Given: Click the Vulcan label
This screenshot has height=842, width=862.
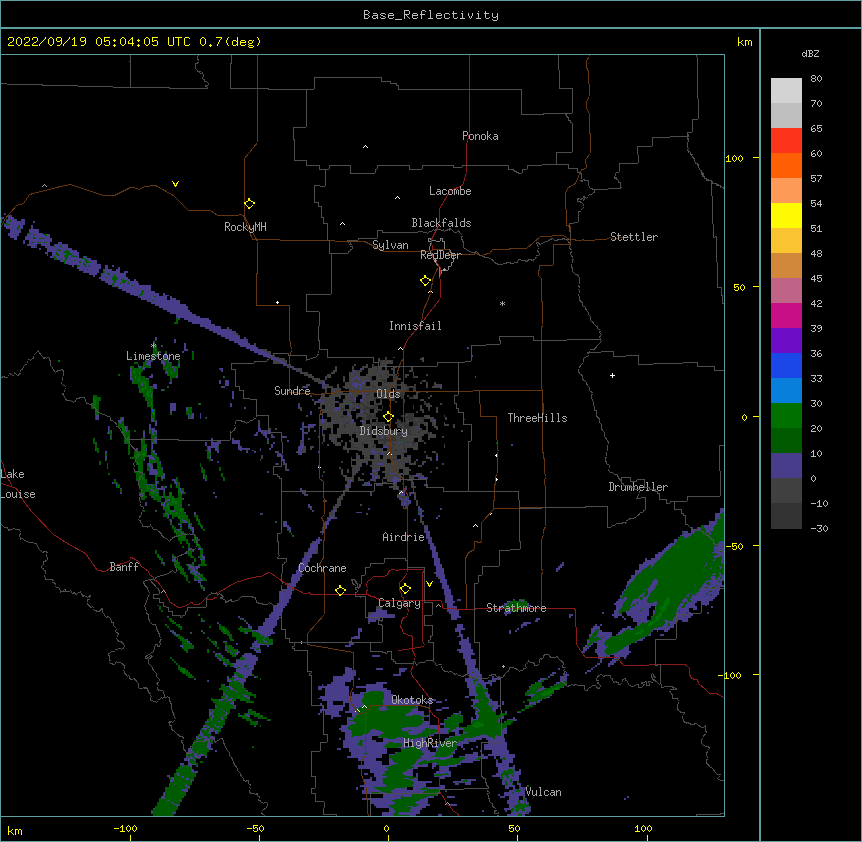Looking at the screenshot, I should [x=543, y=792].
